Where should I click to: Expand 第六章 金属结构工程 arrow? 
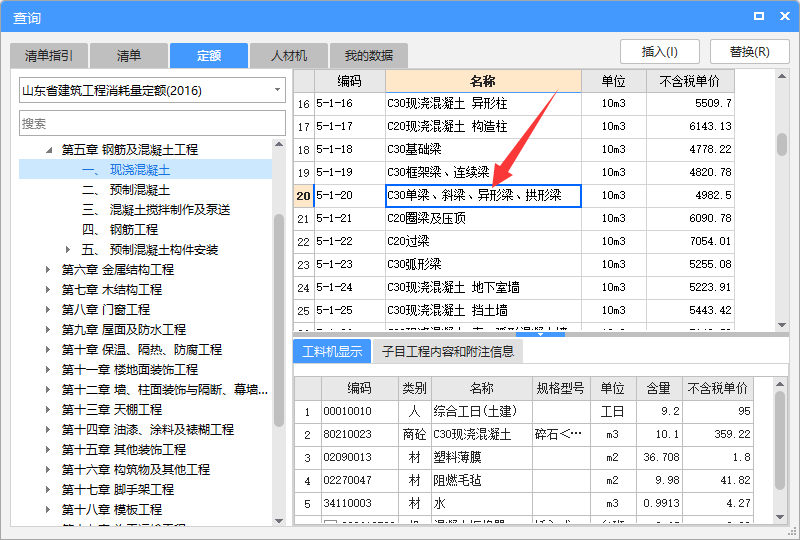[48, 269]
